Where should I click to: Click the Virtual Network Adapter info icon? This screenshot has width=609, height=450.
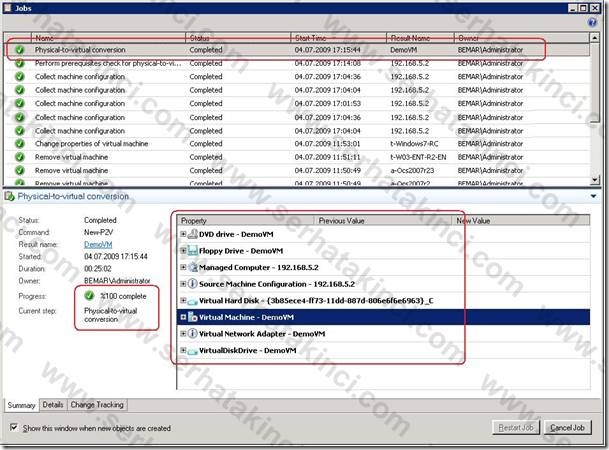[x=193, y=334]
